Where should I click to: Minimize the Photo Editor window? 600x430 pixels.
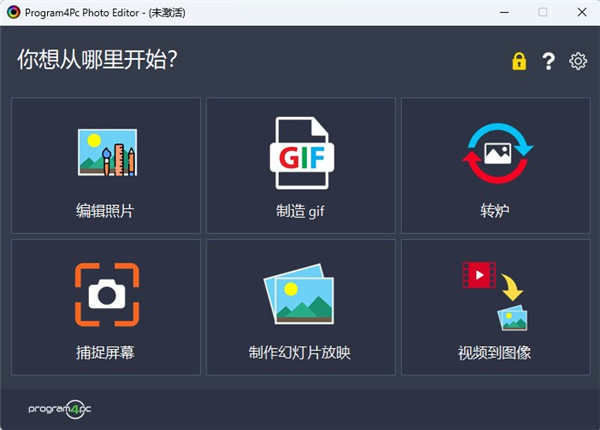[x=504, y=12]
